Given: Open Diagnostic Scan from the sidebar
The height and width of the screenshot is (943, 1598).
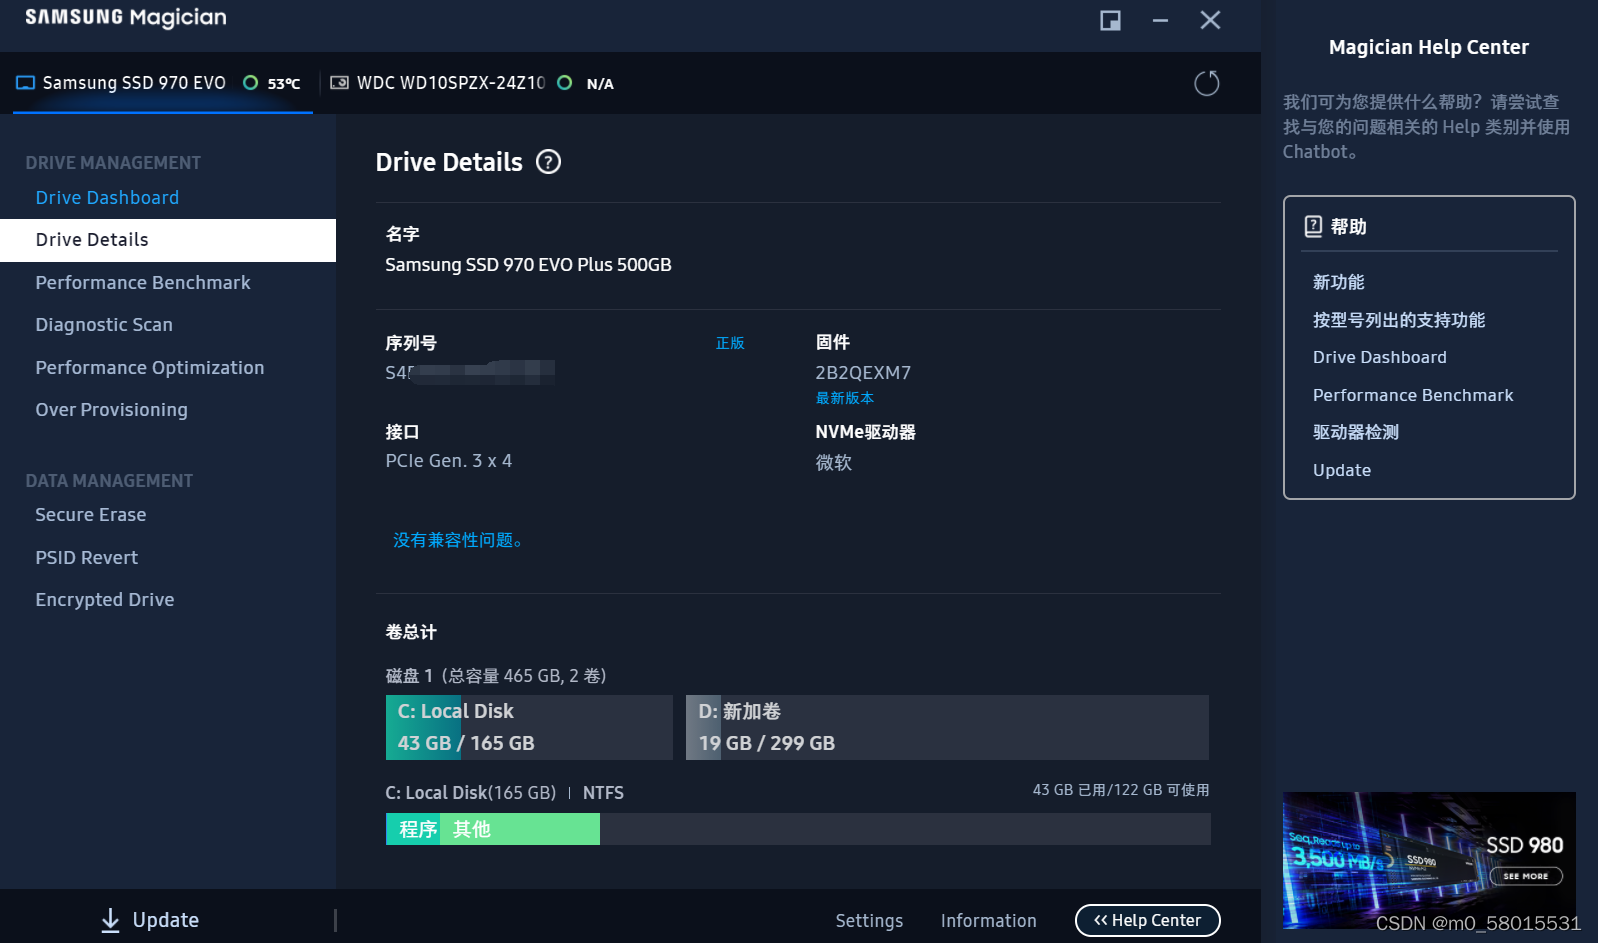Looking at the screenshot, I should tap(104, 325).
